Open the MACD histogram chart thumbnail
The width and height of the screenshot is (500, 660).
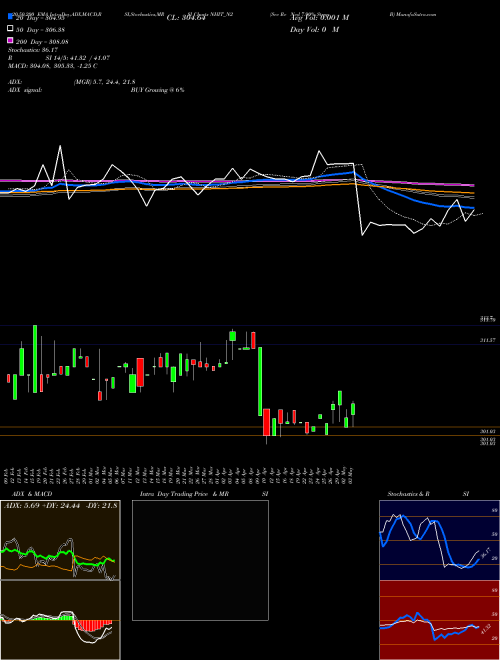tap(60, 620)
